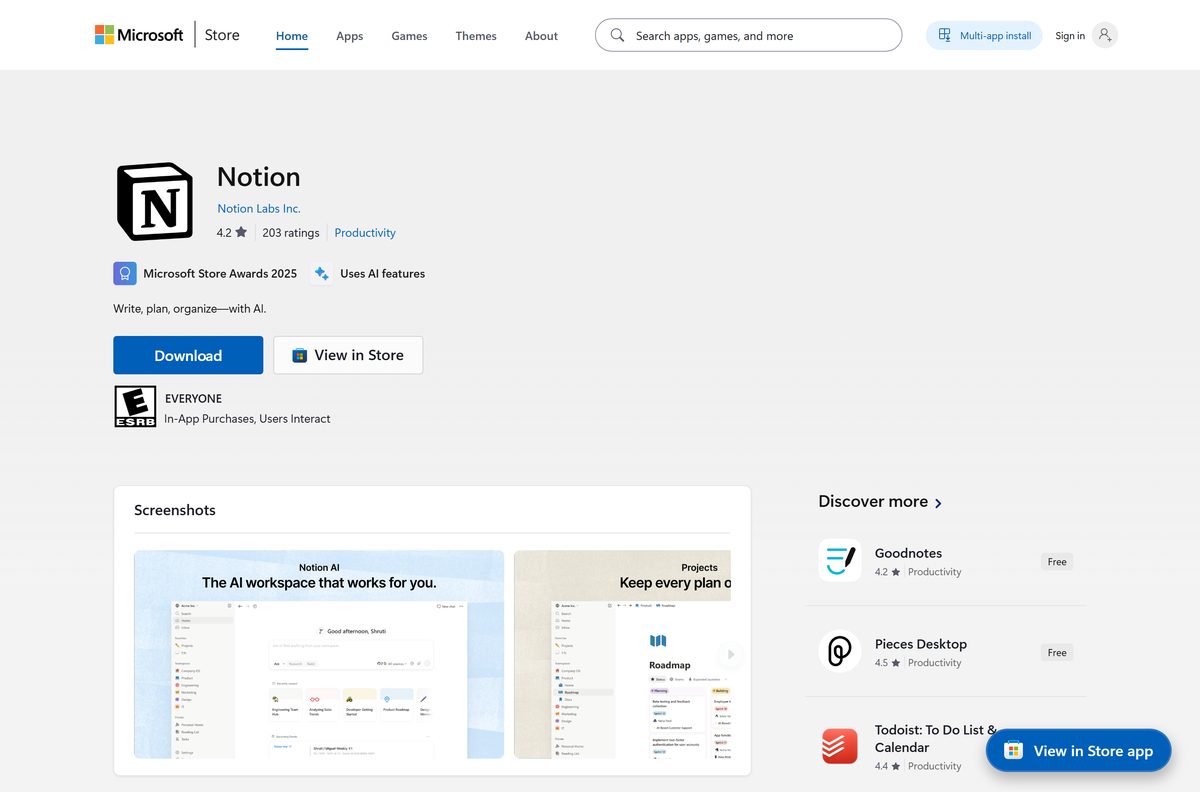
Task: Open the Goodnotes app title
Action: click(908, 553)
